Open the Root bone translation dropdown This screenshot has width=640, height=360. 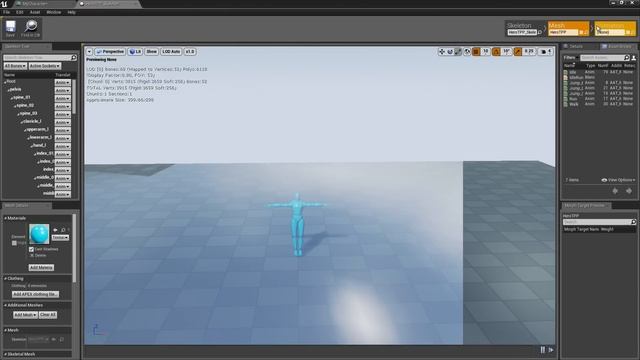coord(62,82)
